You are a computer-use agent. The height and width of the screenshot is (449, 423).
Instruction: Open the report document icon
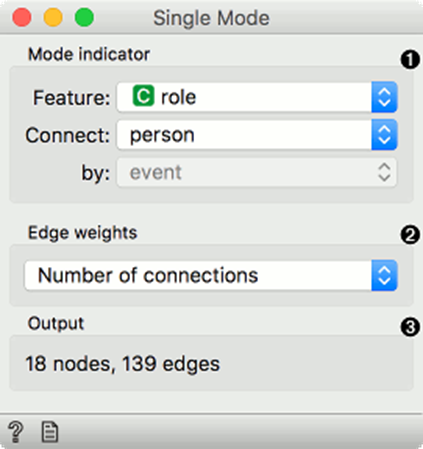(x=50, y=432)
